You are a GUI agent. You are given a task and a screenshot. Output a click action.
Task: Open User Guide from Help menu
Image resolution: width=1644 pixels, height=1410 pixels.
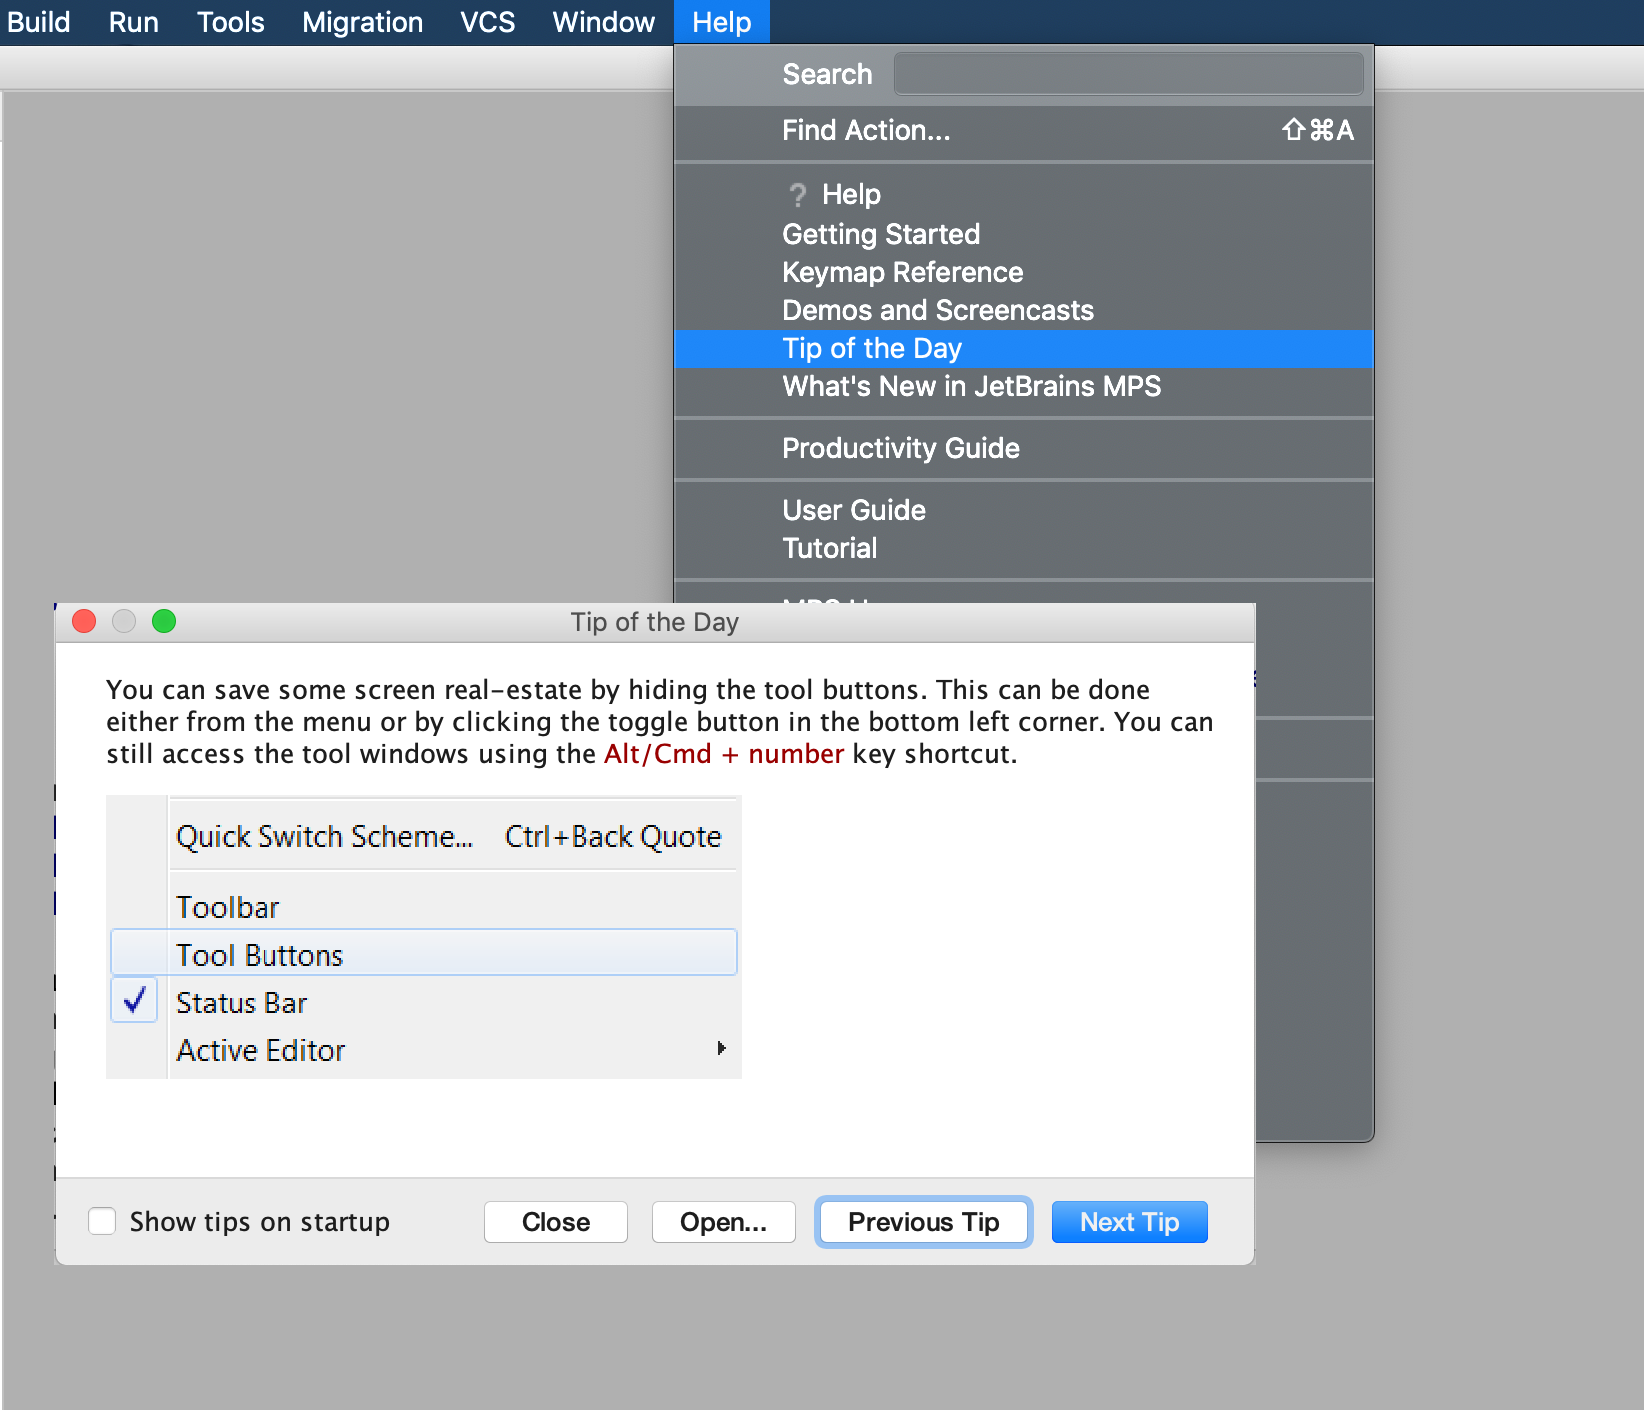click(1023, 510)
